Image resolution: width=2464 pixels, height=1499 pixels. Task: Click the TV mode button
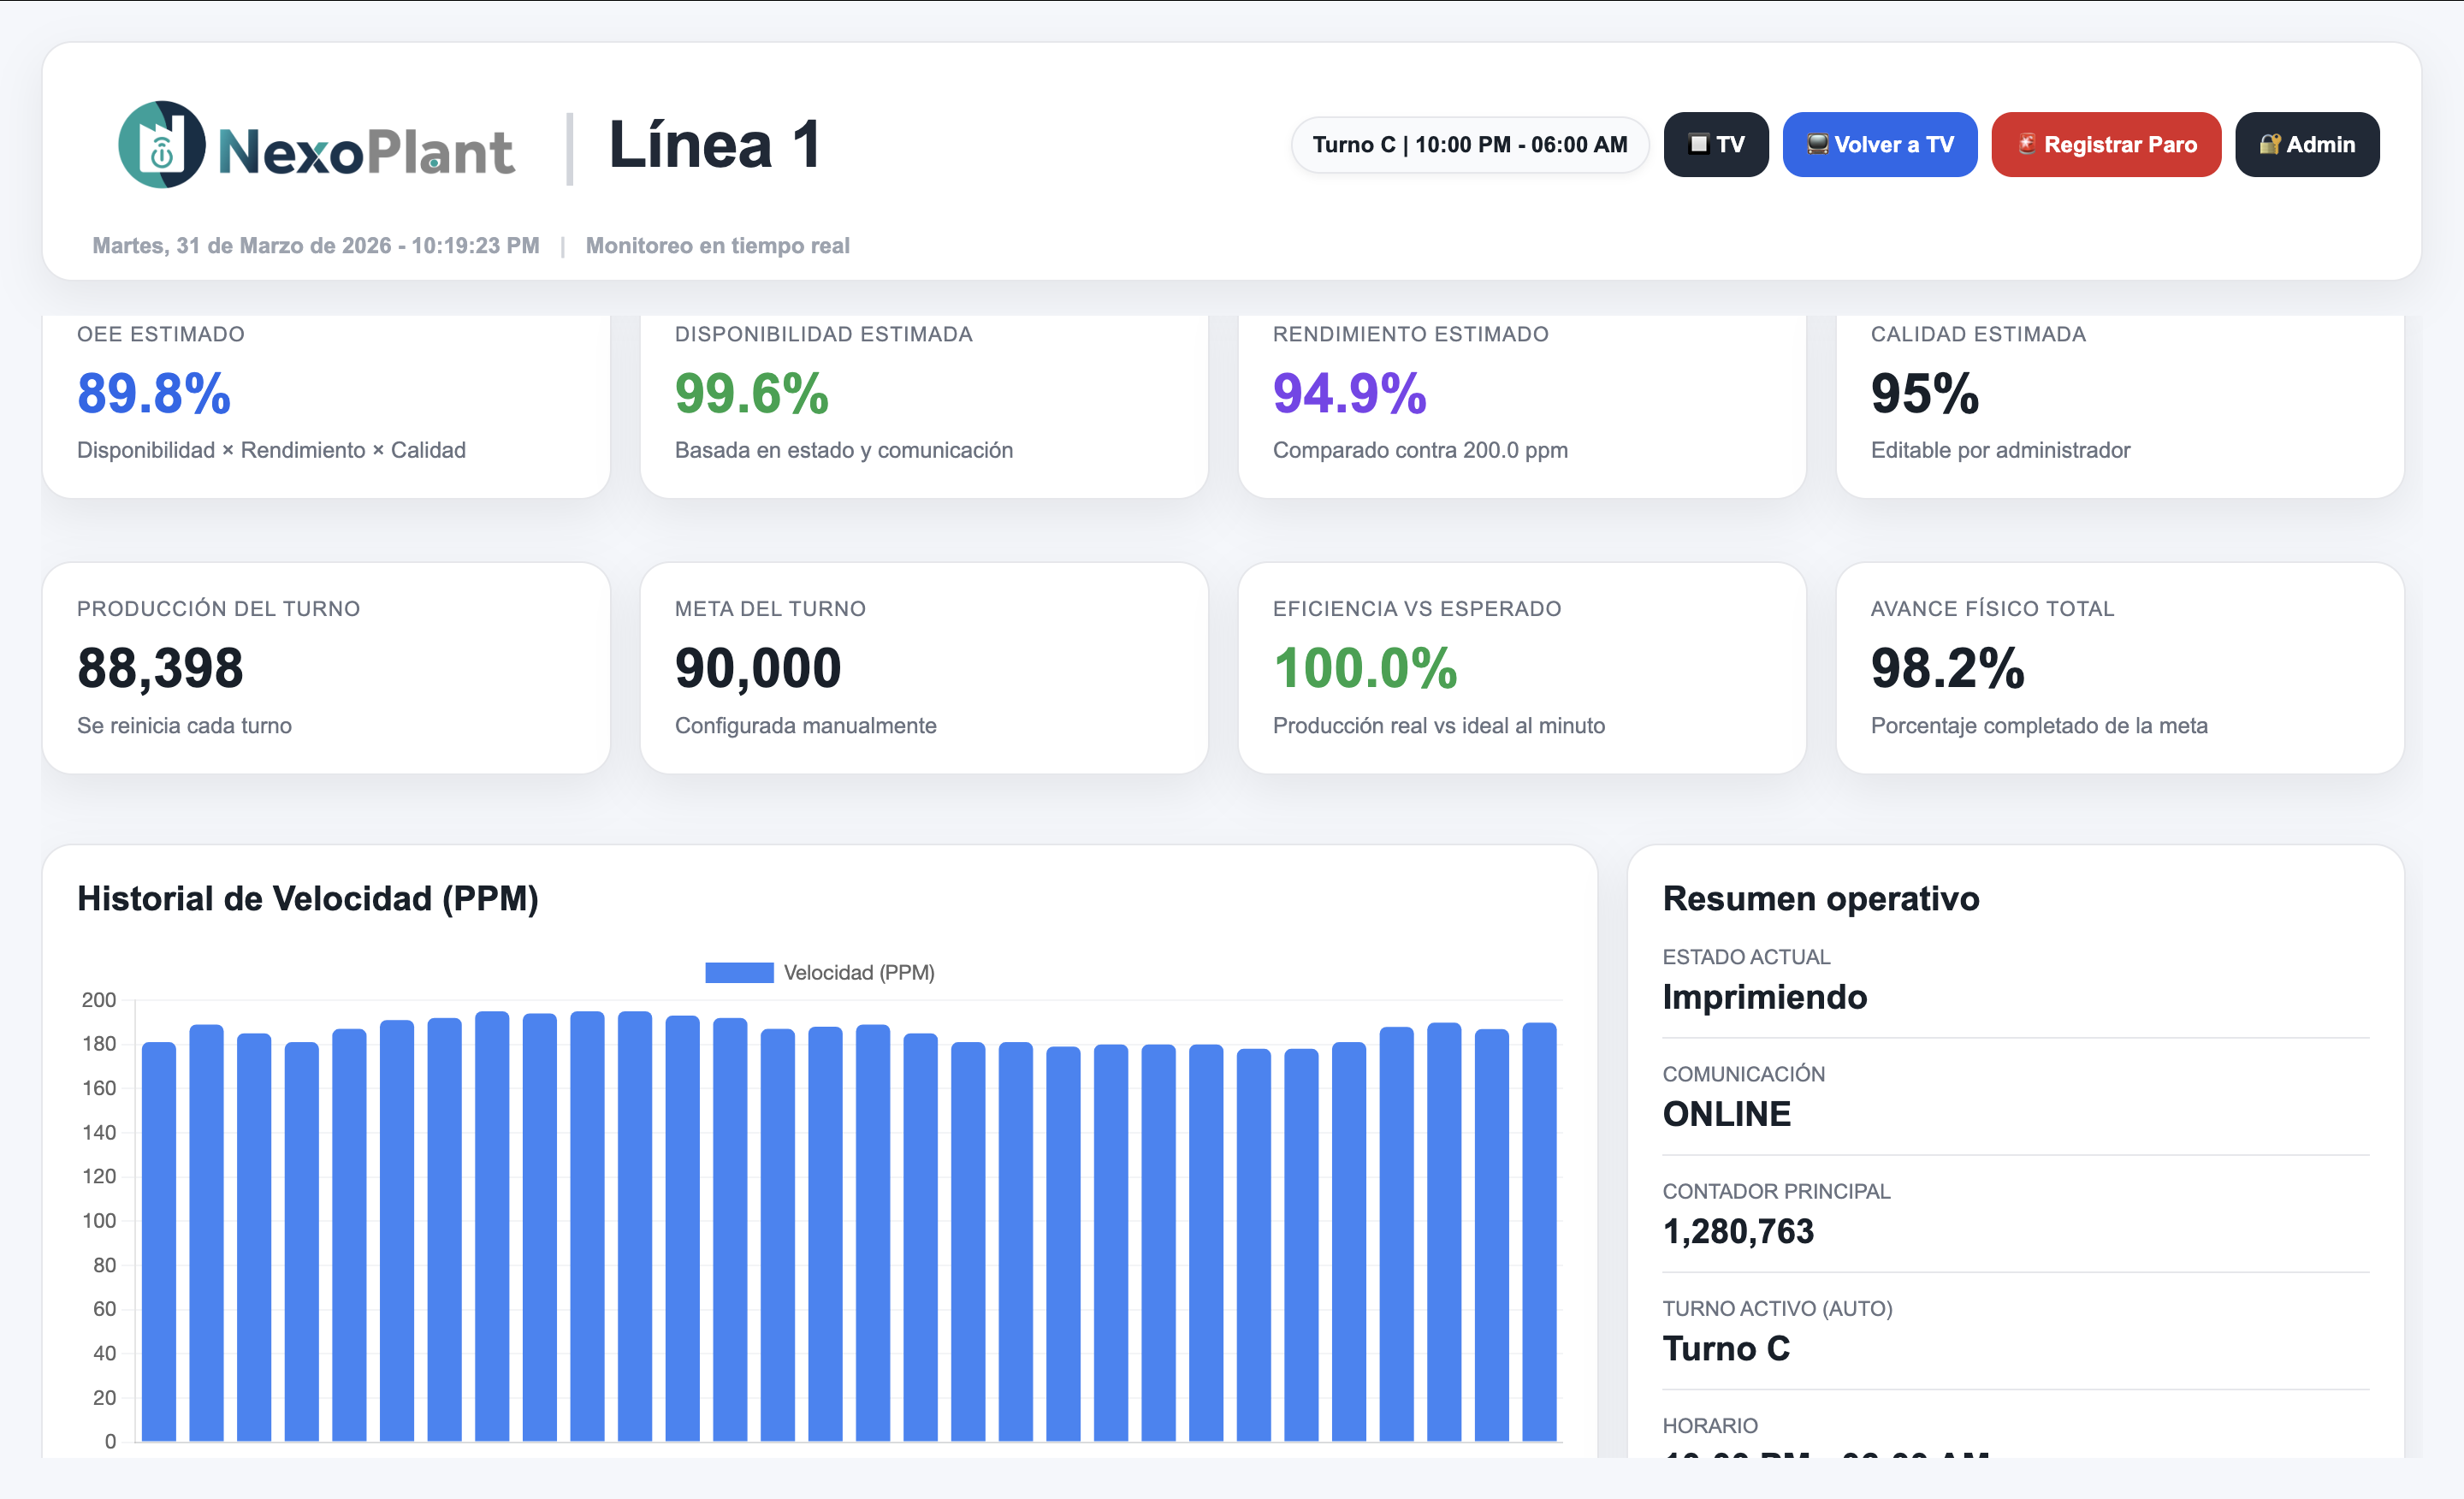[1715, 145]
